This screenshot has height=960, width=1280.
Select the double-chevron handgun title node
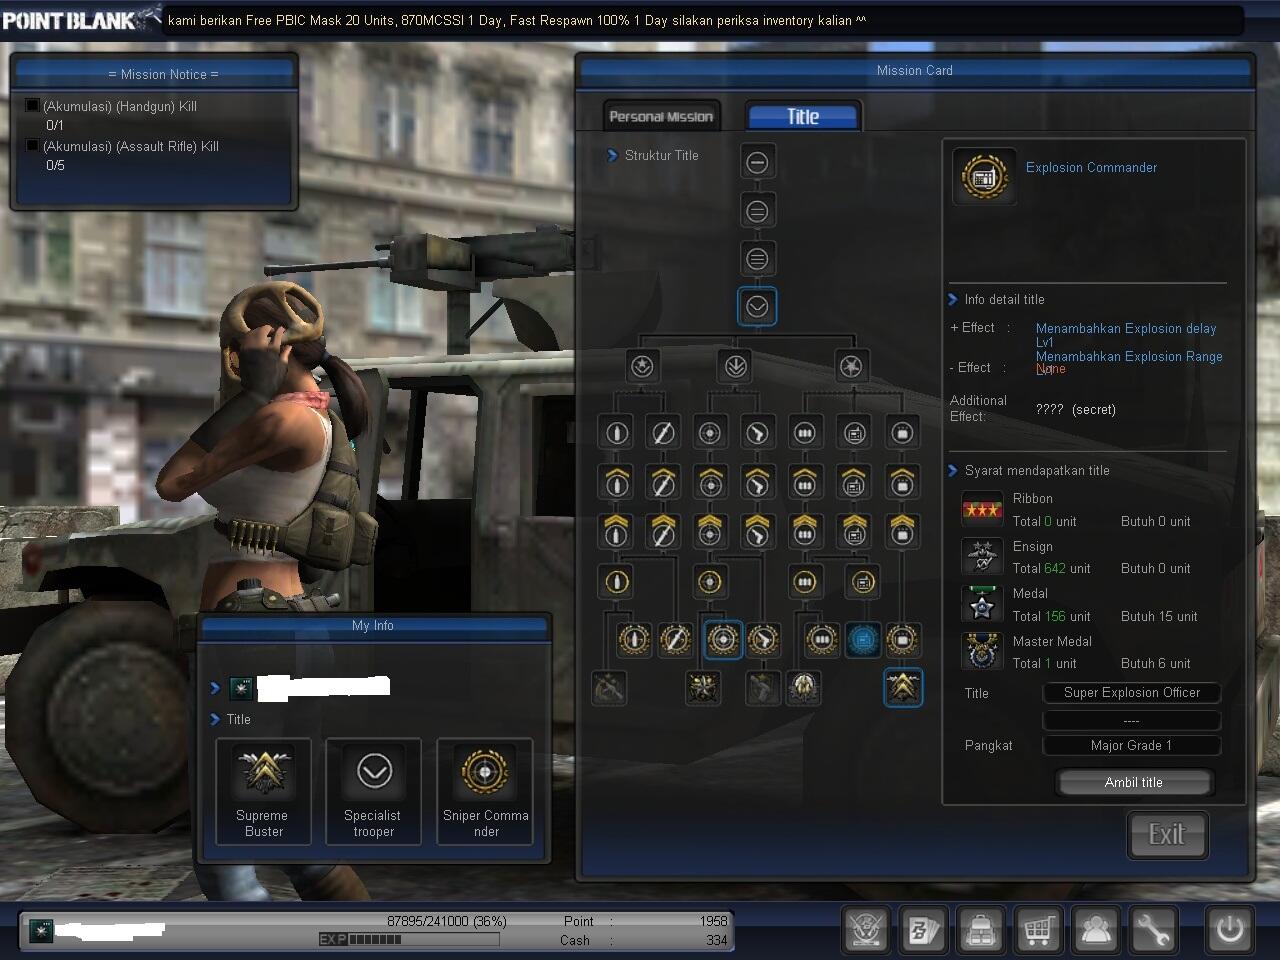(x=758, y=531)
